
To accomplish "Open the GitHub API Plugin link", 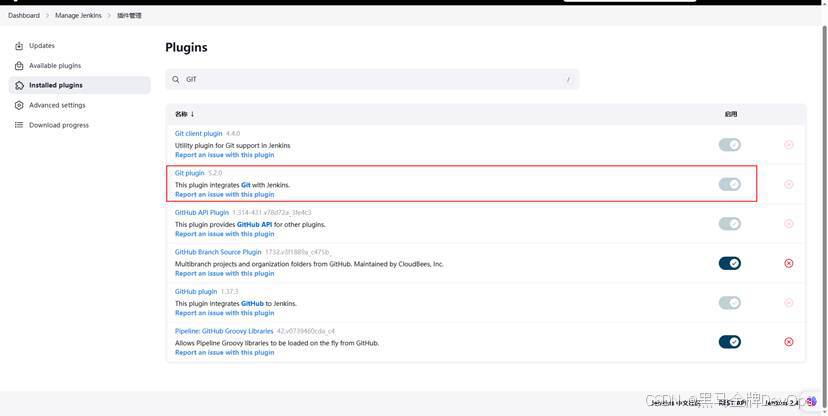I will pyautogui.click(x=202, y=212).
